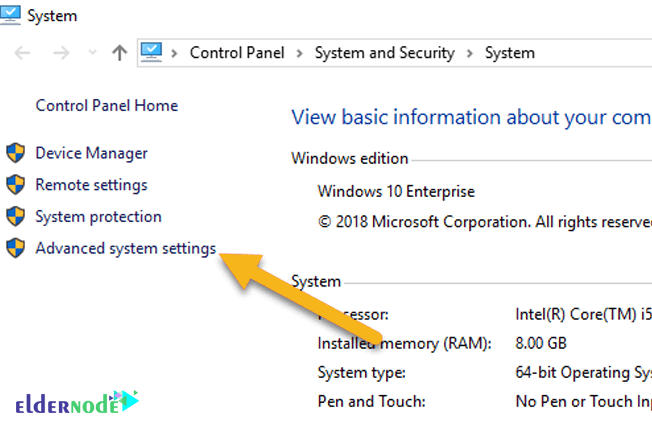
Task: Open Control Panel breadcrumb
Action: point(237,53)
